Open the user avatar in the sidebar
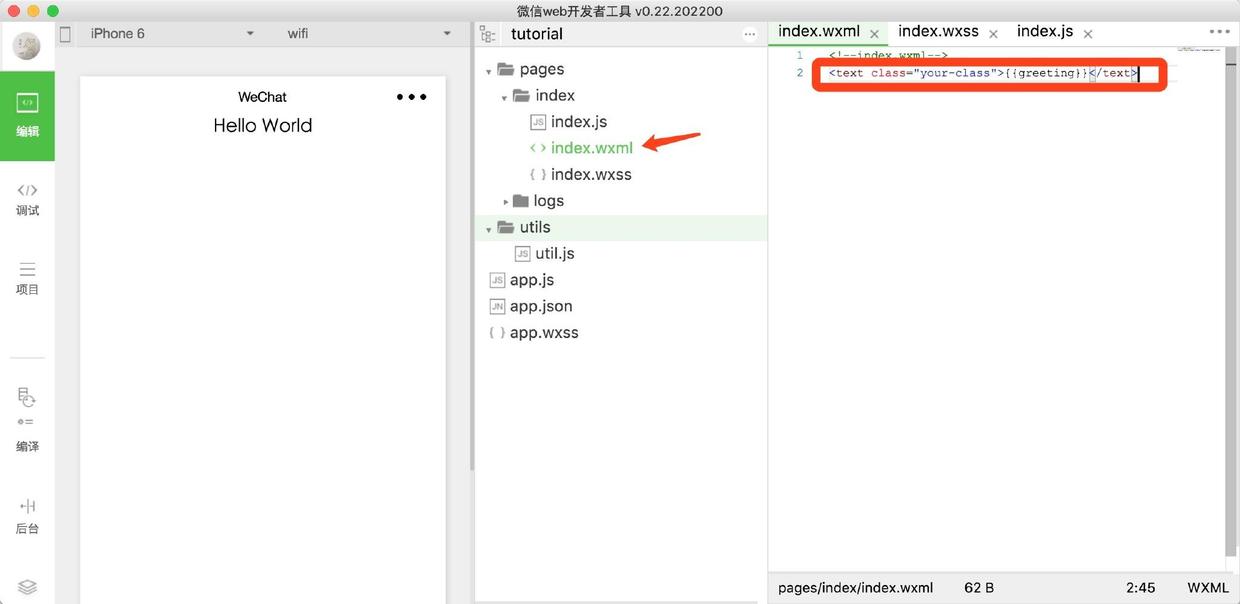Image resolution: width=1240 pixels, height=604 pixels. [x=27, y=45]
